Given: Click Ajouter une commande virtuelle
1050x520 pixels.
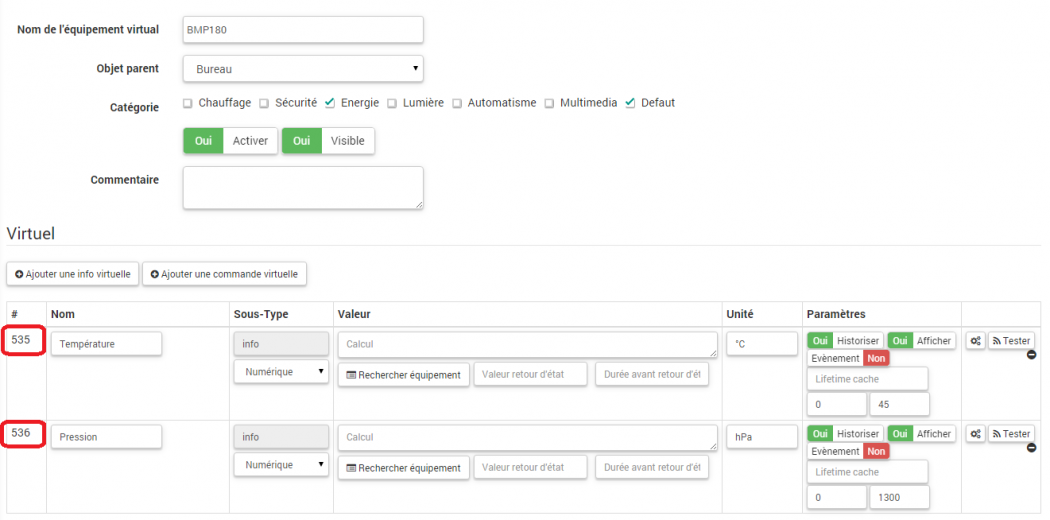Looking at the screenshot, I should click(224, 274).
